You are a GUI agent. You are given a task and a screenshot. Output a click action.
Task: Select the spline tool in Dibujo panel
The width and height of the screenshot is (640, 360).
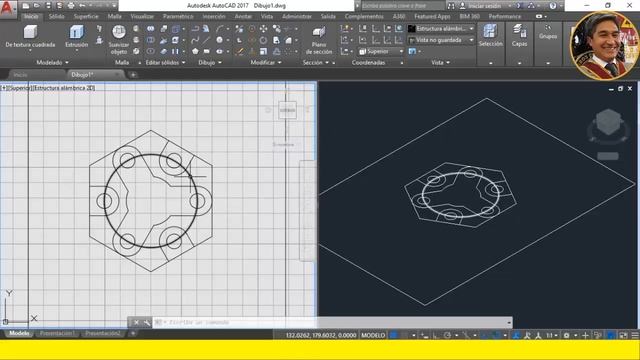[195, 40]
